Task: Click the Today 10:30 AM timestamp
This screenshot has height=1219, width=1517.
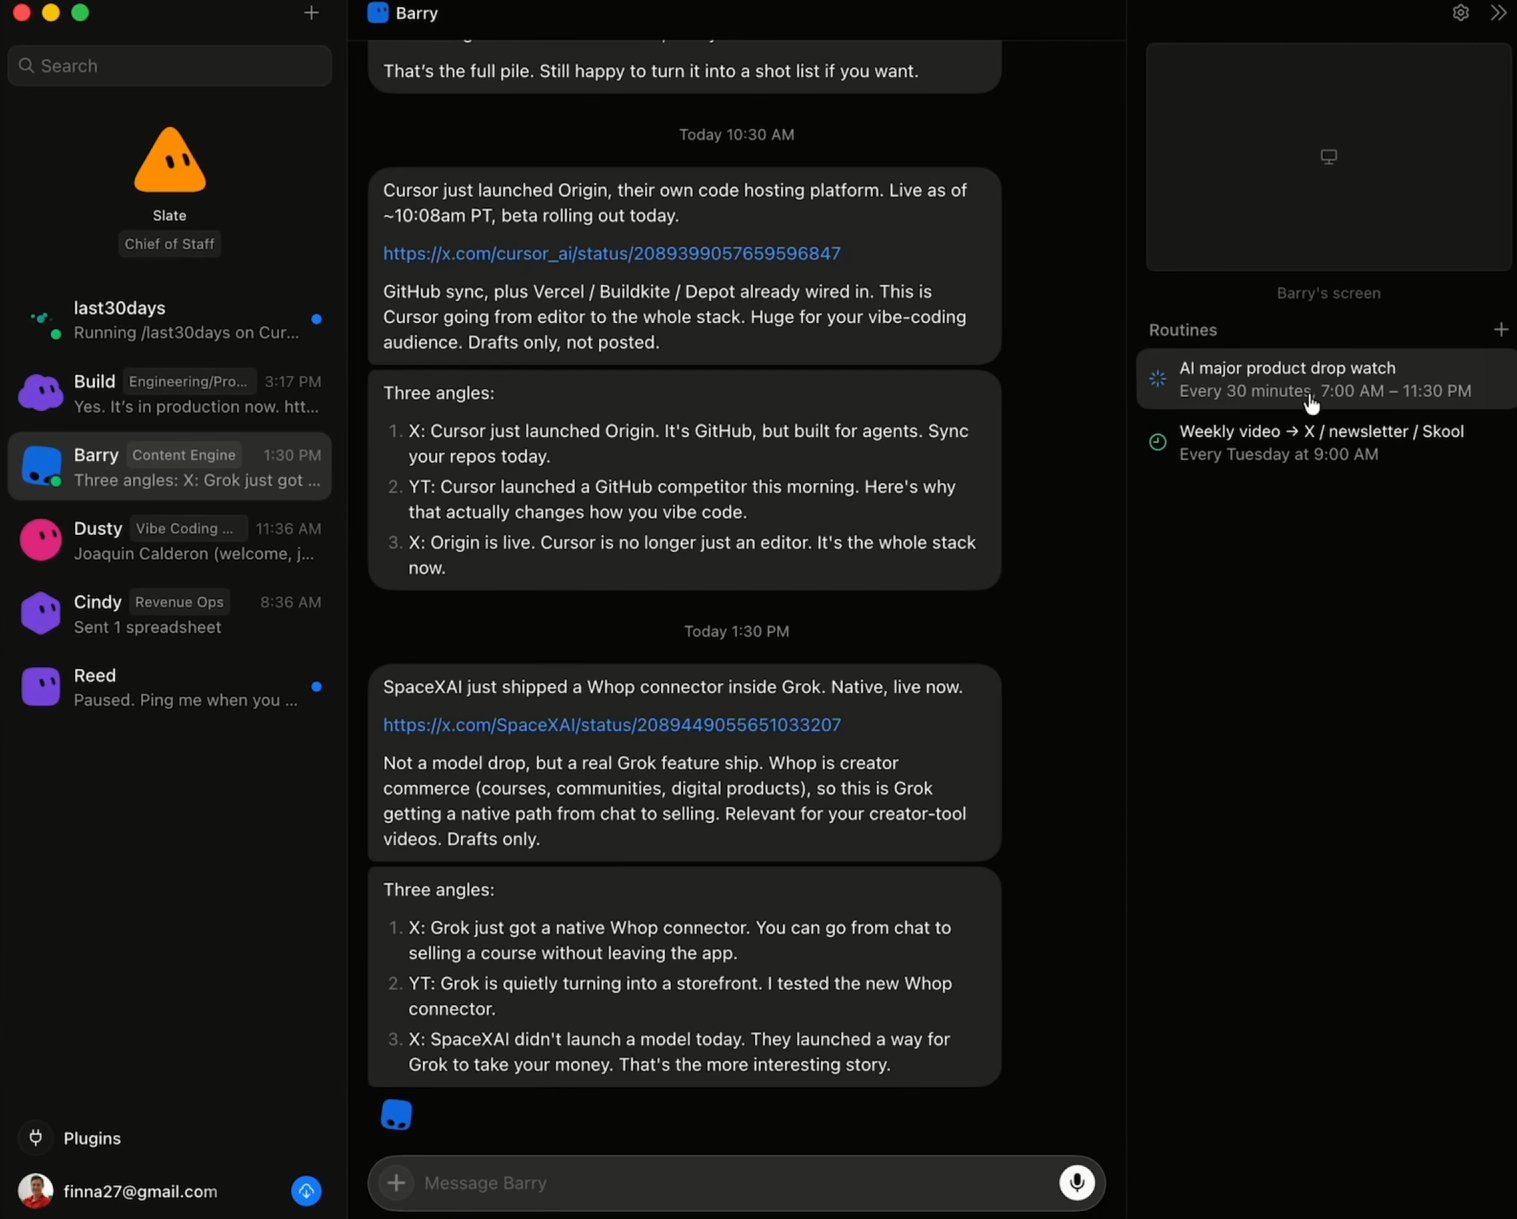Action: (737, 135)
